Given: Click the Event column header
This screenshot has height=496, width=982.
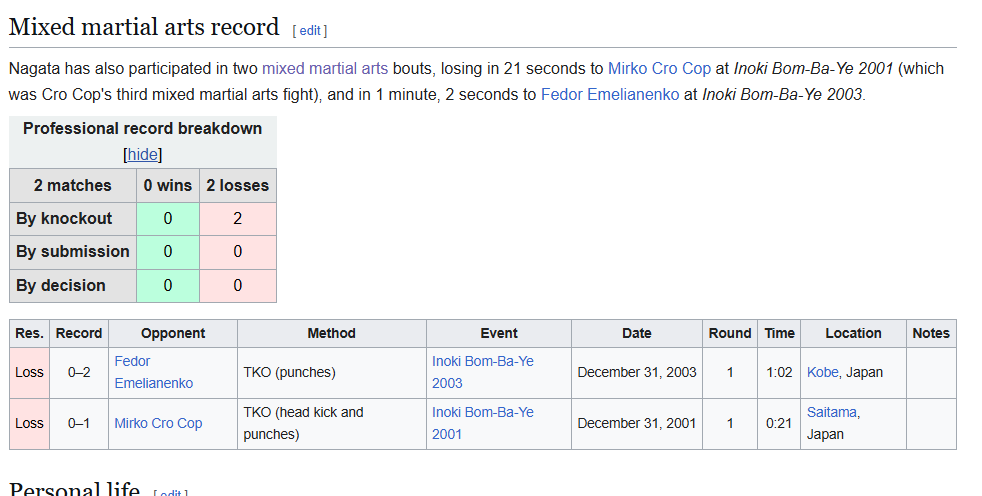Looking at the screenshot, I should [x=499, y=333].
